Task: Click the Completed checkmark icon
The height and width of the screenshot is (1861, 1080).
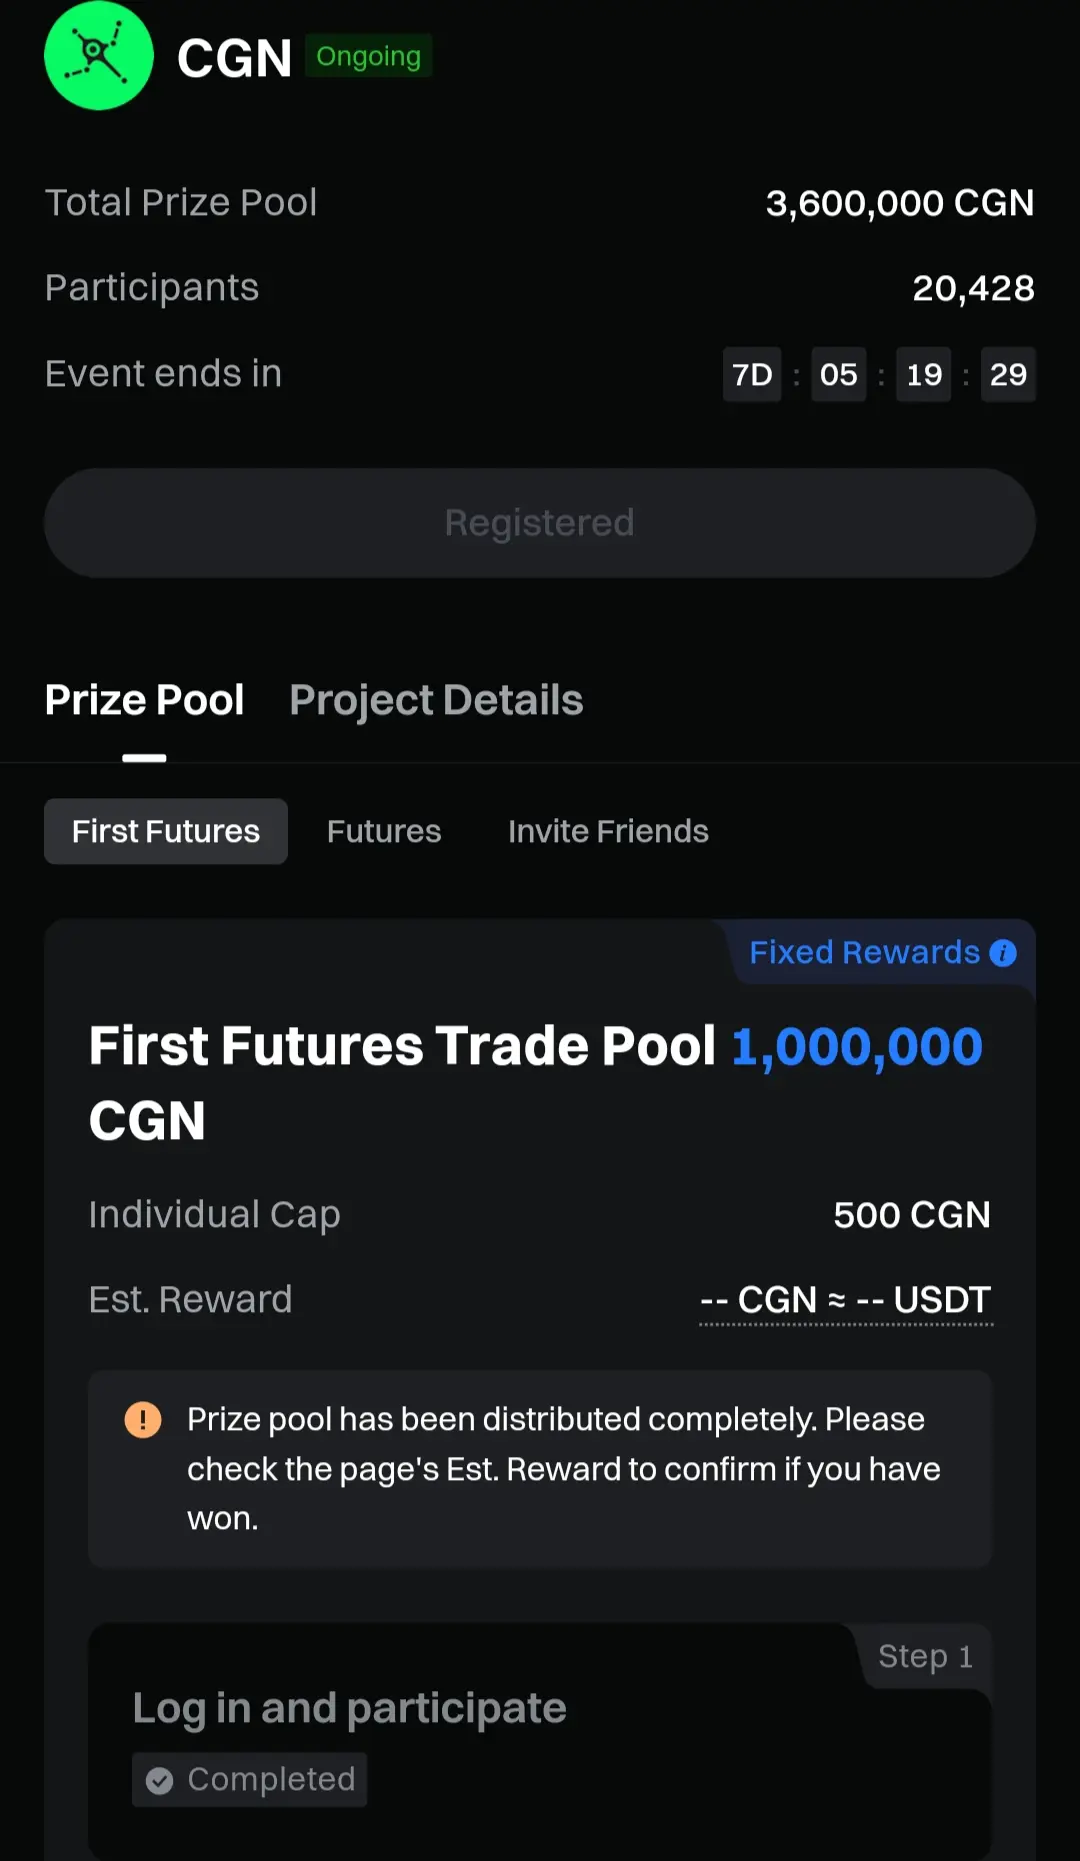Action: click(160, 1780)
